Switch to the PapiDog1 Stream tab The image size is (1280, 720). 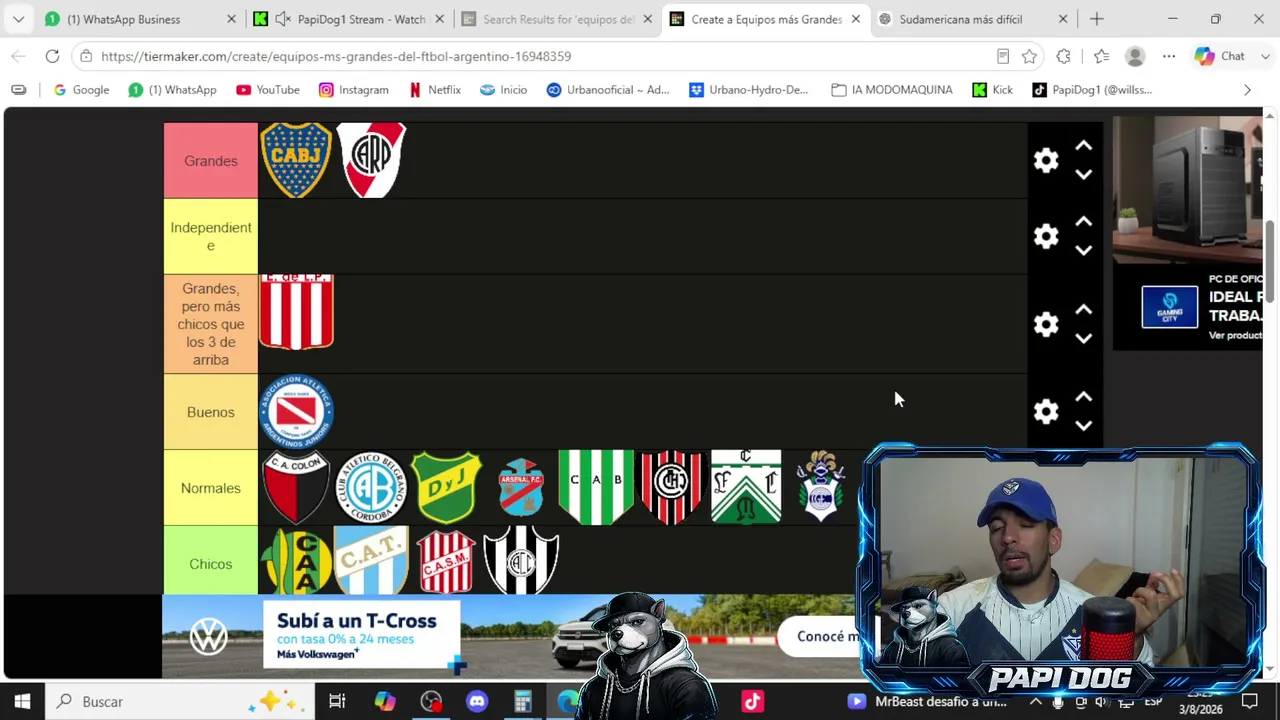(x=349, y=19)
